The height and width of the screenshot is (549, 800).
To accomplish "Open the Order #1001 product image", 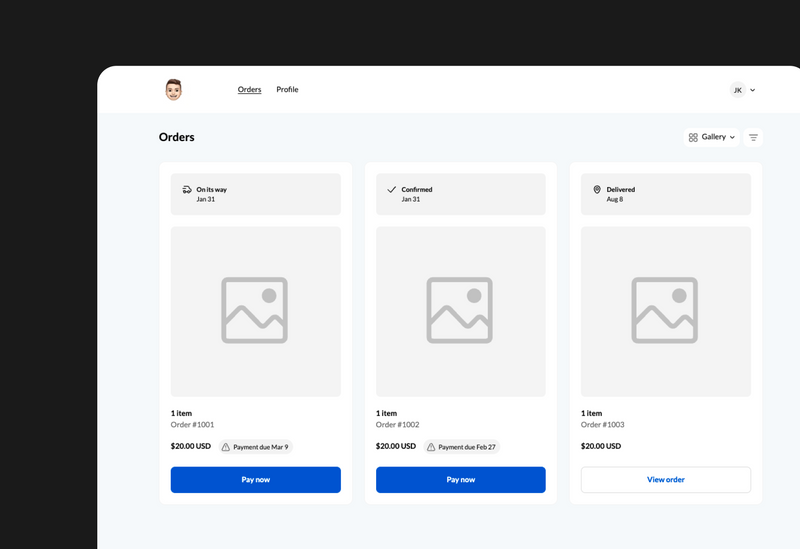I will [255, 311].
